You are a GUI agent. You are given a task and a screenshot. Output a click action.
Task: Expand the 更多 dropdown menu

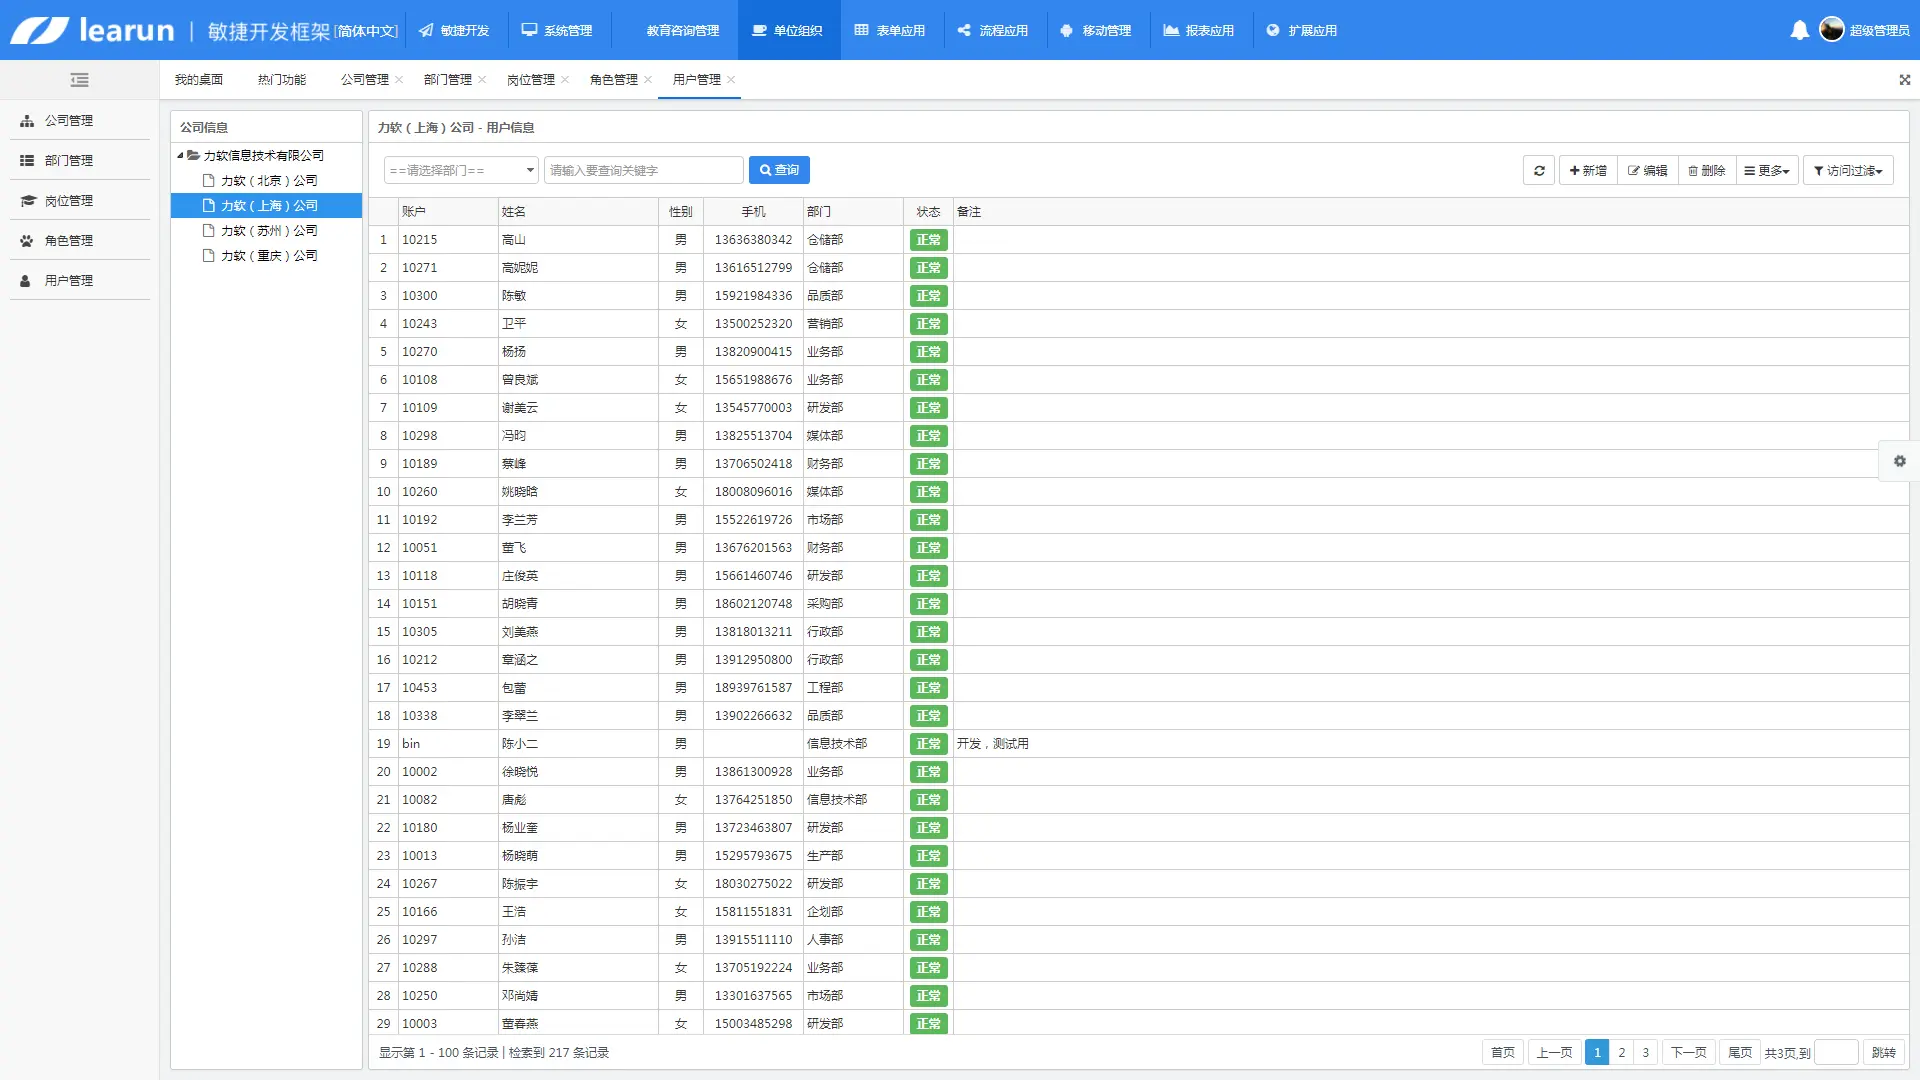click(x=1766, y=171)
